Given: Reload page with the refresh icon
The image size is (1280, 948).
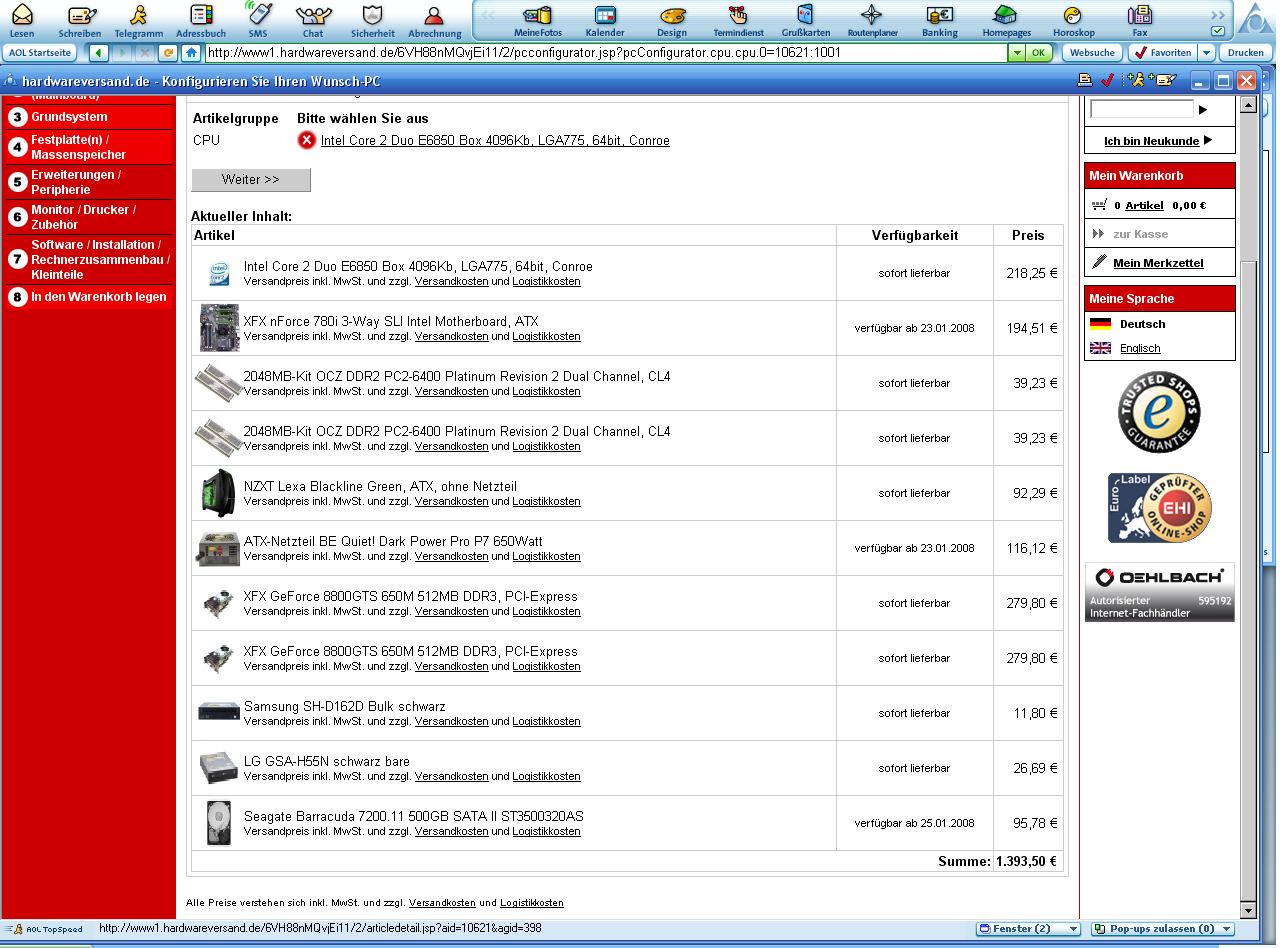Looking at the screenshot, I should [x=168, y=52].
